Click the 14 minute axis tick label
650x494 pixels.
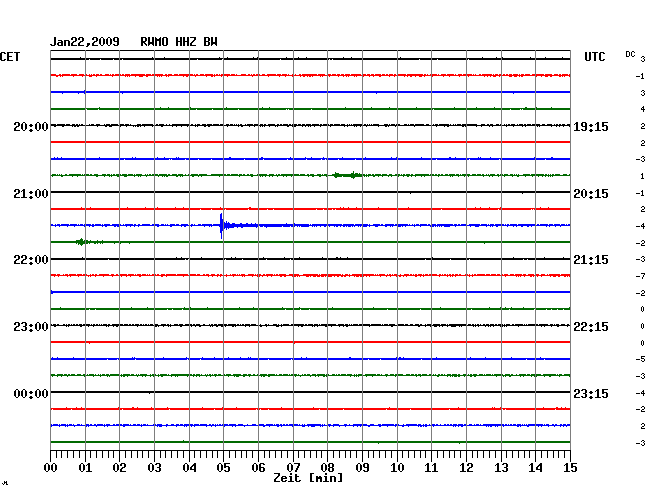pos(535,467)
